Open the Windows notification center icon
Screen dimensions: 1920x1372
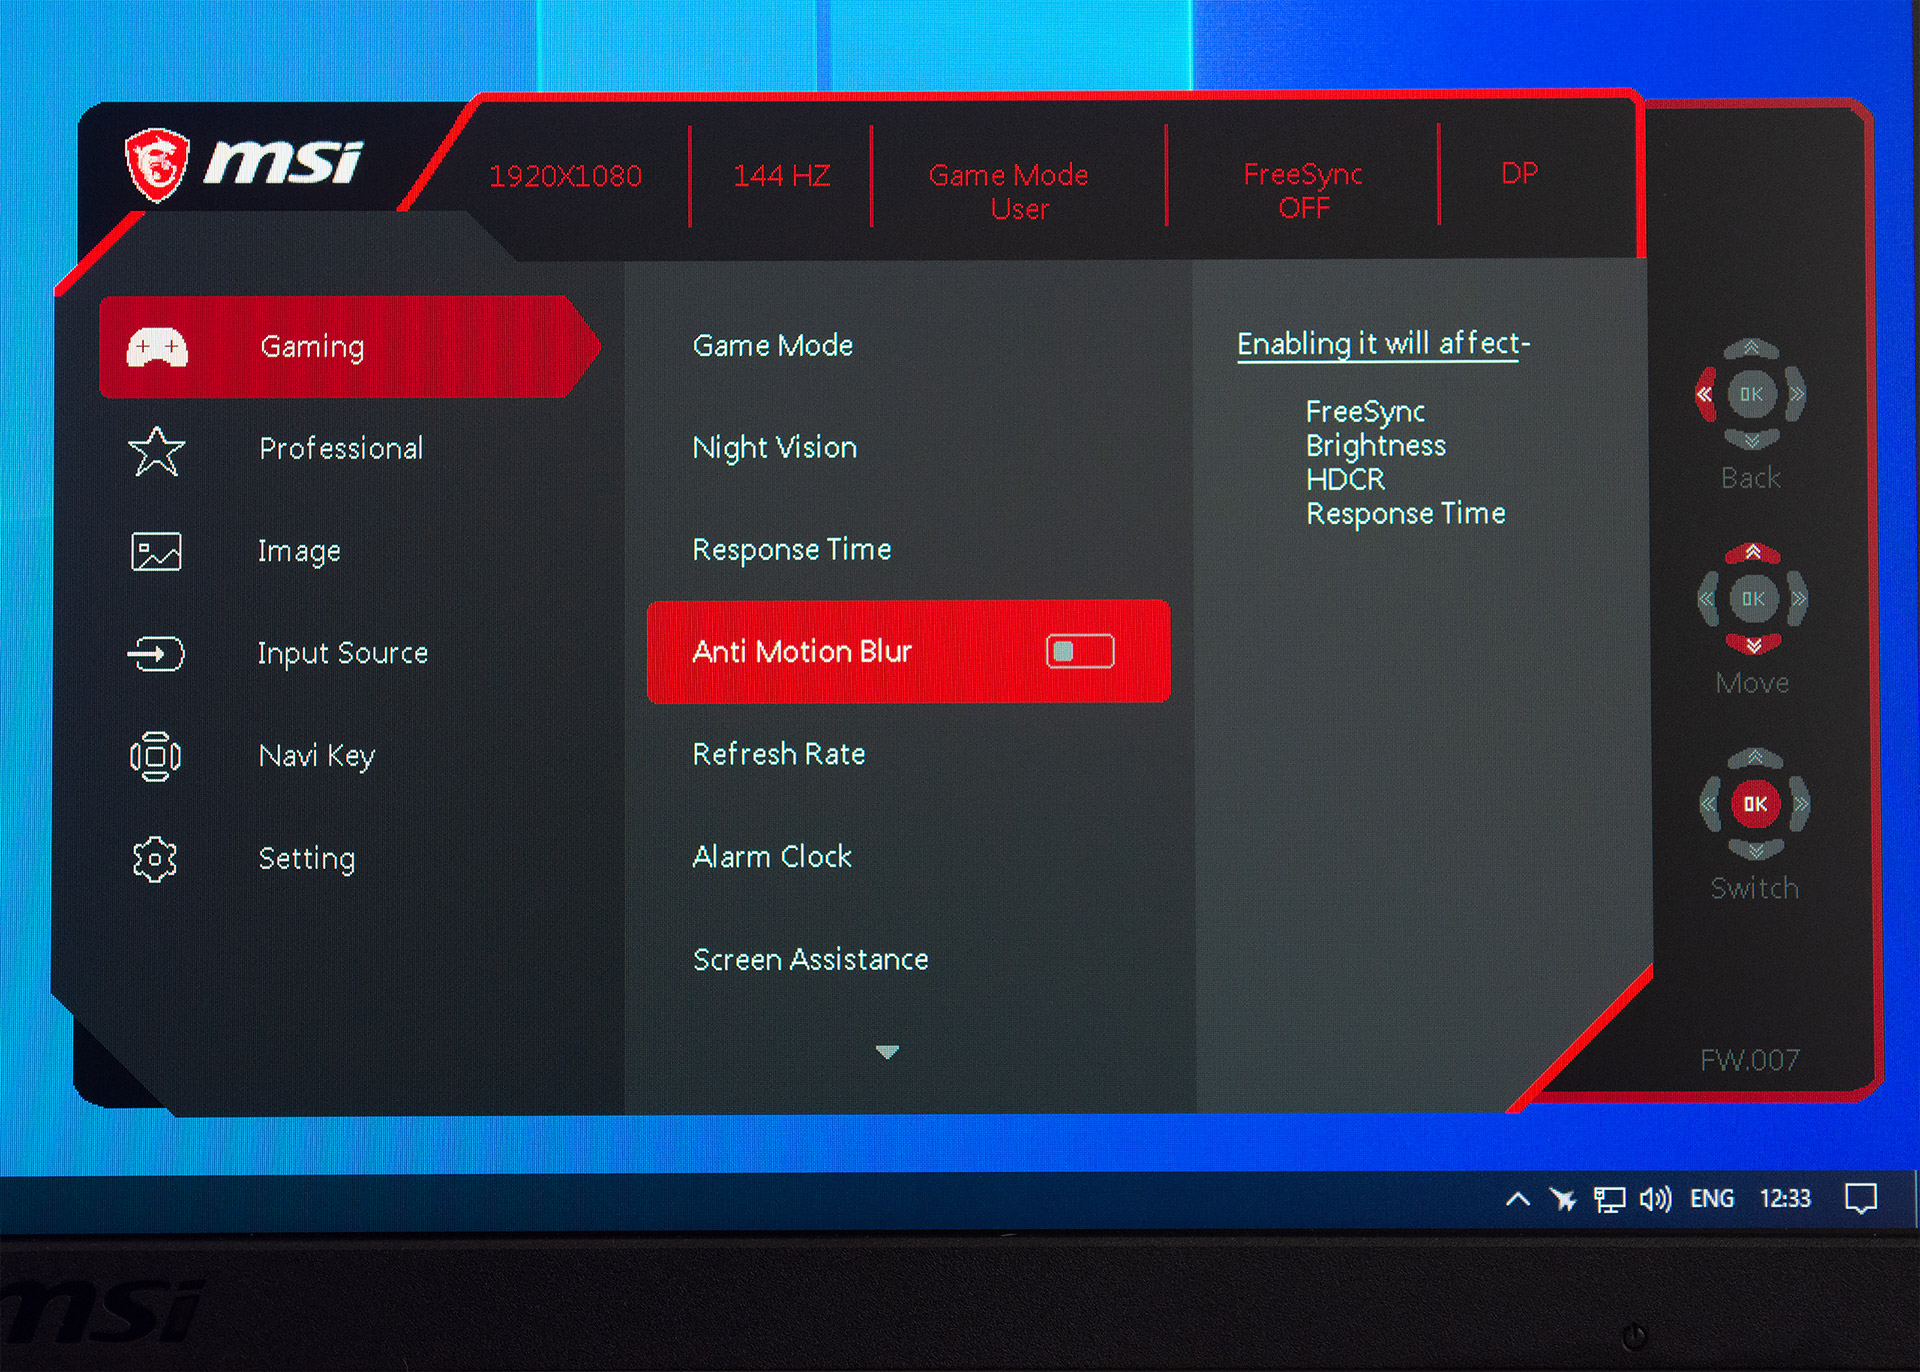tap(1861, 1198)
